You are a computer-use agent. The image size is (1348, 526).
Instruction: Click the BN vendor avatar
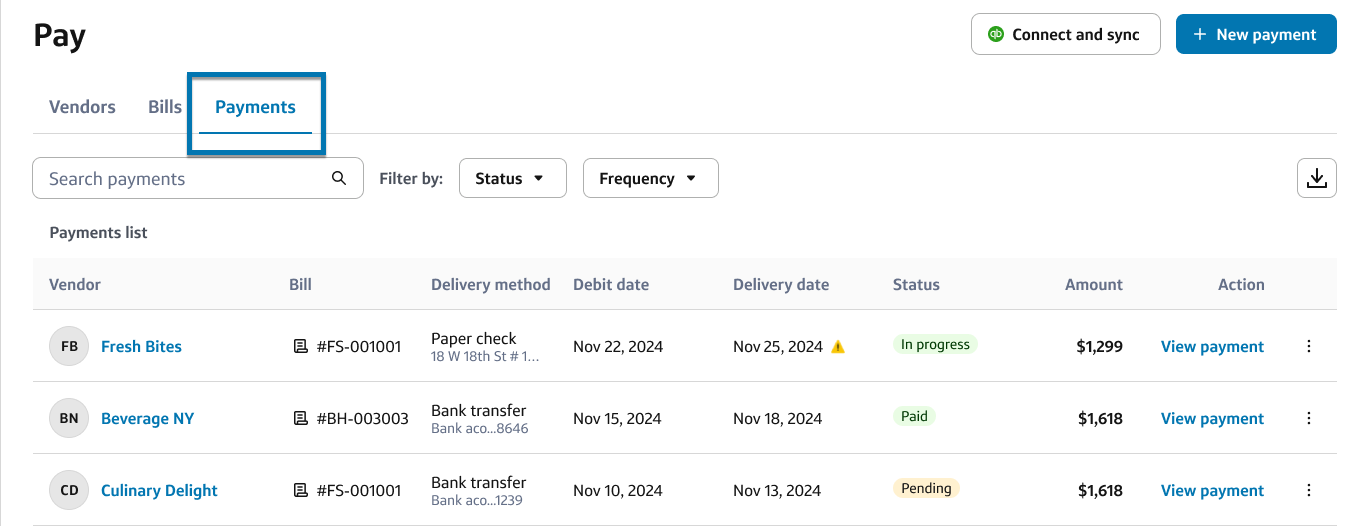(69, 419)
